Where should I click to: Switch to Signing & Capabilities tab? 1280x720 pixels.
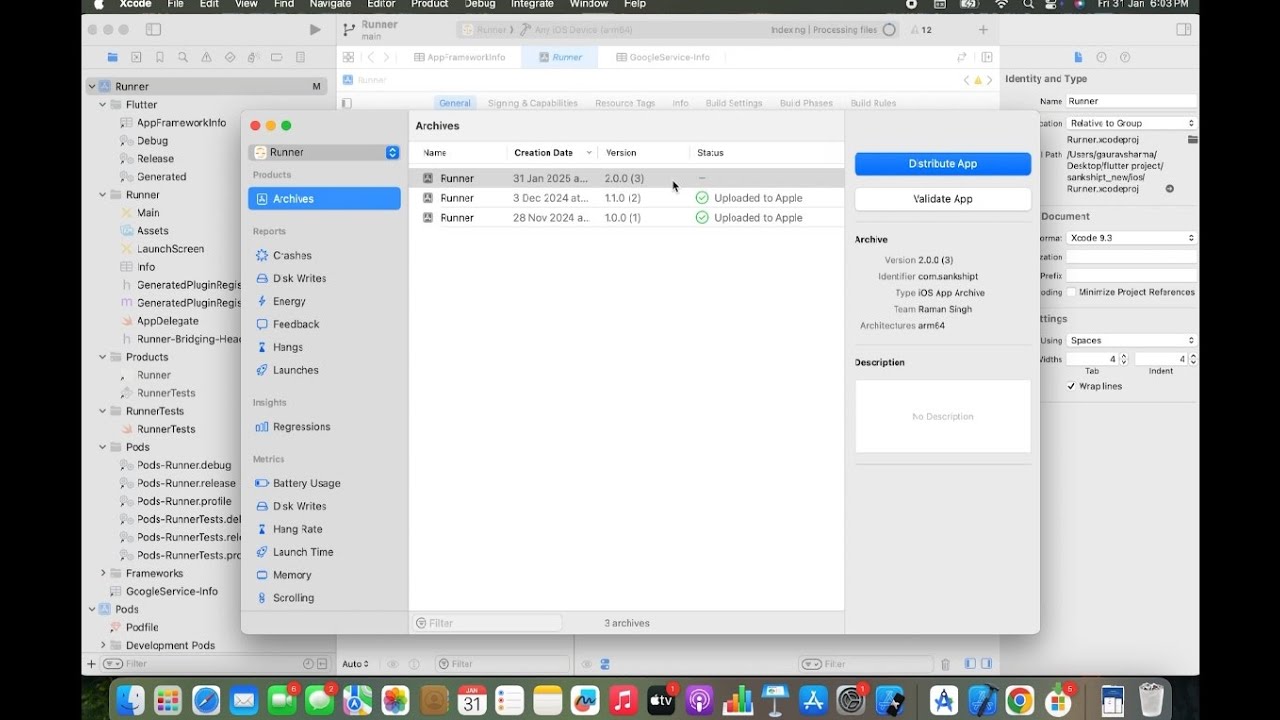point(533,103)
